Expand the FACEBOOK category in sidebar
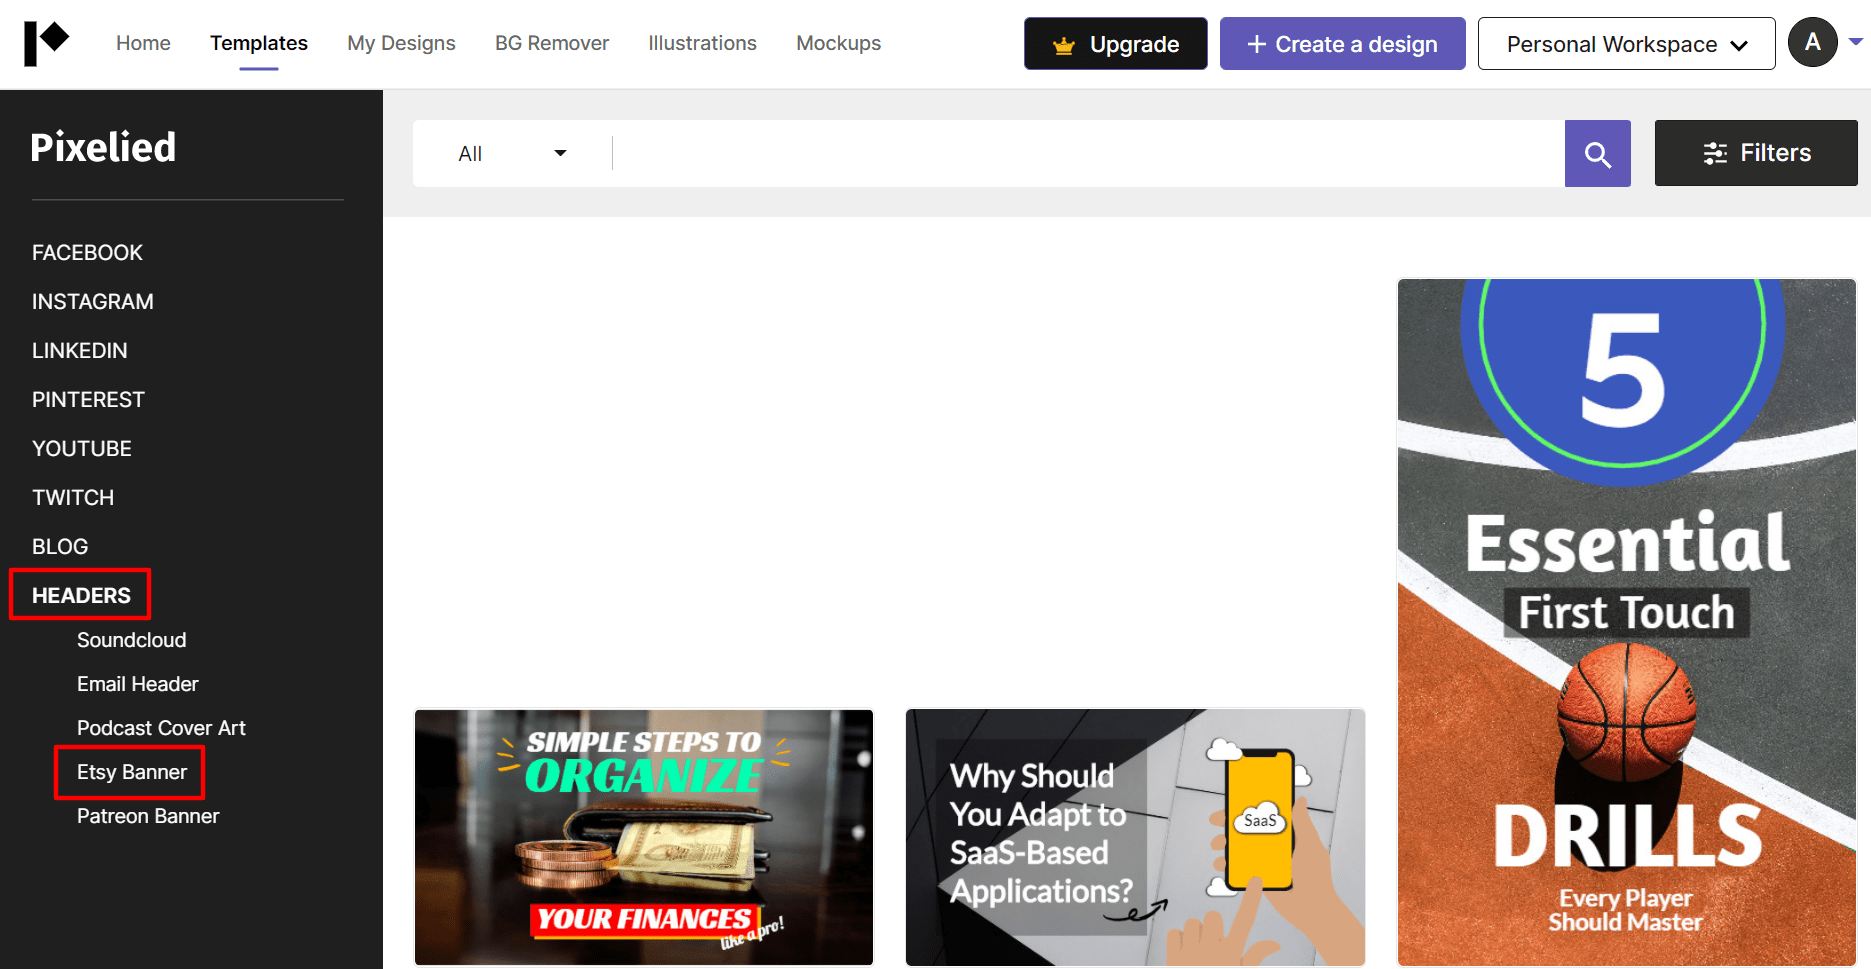 tap(87, 253)
